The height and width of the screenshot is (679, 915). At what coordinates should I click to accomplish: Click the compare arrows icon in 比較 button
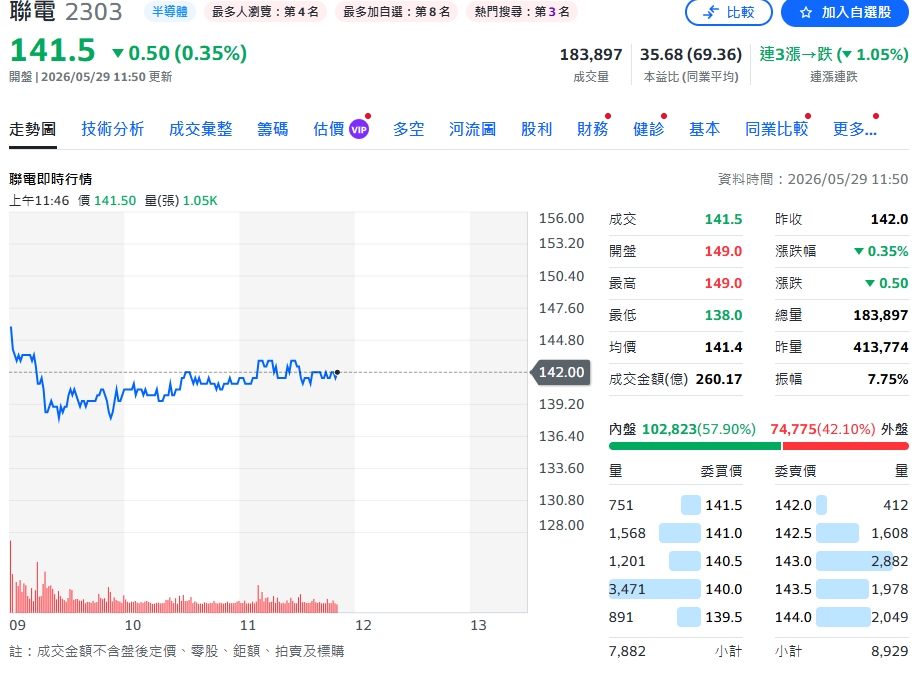click(x=710, y=12)
